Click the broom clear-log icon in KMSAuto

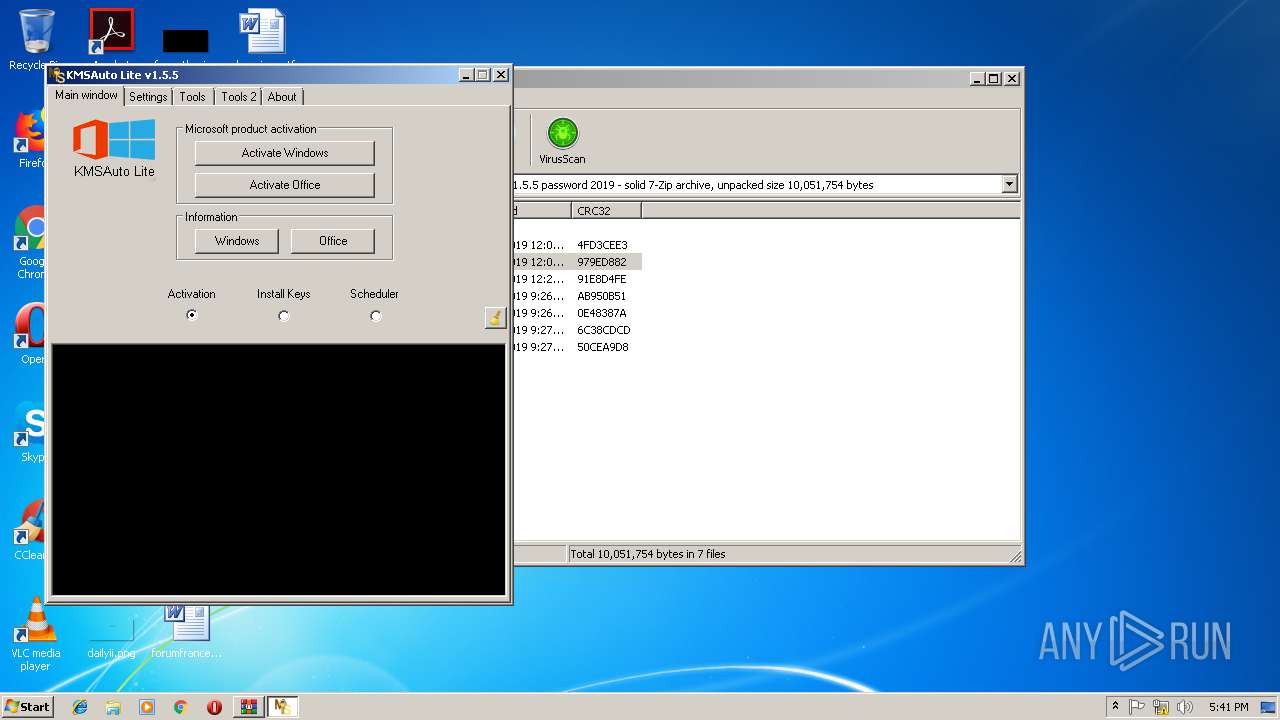click(x=494, y=318)
